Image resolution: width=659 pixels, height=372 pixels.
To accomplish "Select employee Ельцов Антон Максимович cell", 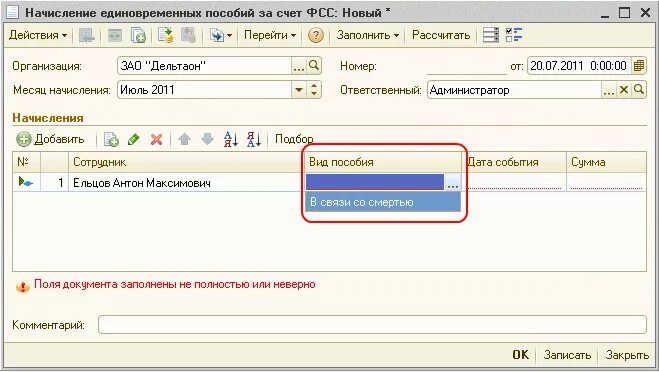I will tap(187, 183).
